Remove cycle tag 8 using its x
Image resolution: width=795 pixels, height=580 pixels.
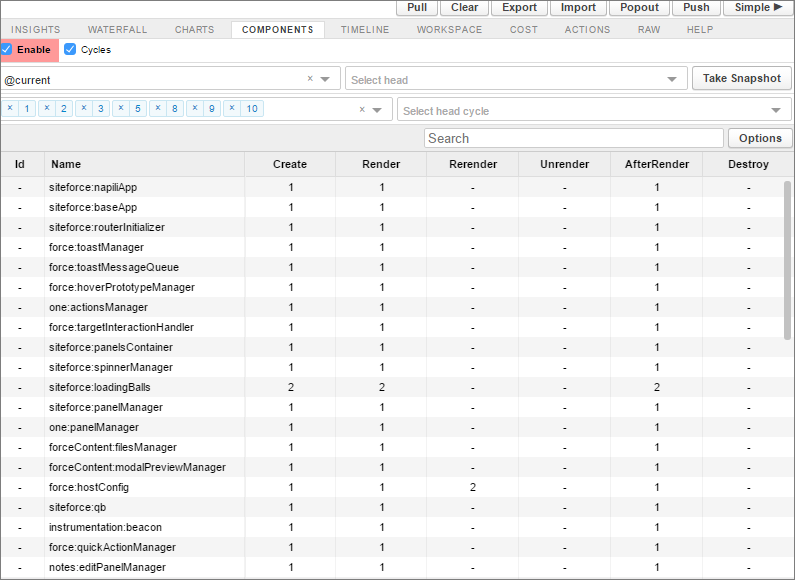pyautogui.click(x=158, y=108)
